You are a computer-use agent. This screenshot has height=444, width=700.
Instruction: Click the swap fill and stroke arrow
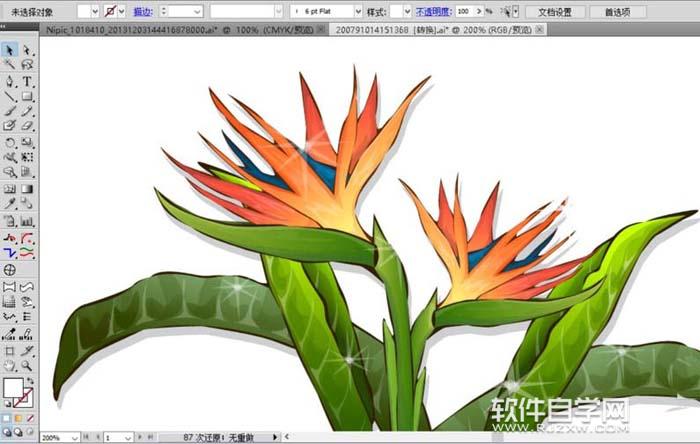click(30, 382)
